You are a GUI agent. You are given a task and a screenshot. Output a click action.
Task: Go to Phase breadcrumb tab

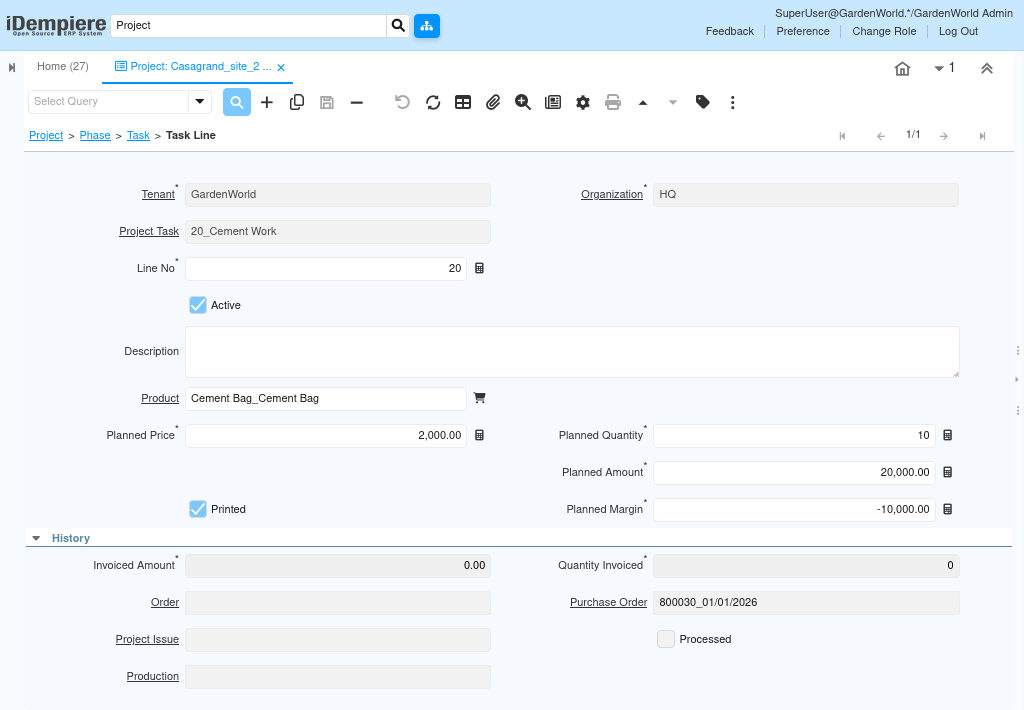95,135
